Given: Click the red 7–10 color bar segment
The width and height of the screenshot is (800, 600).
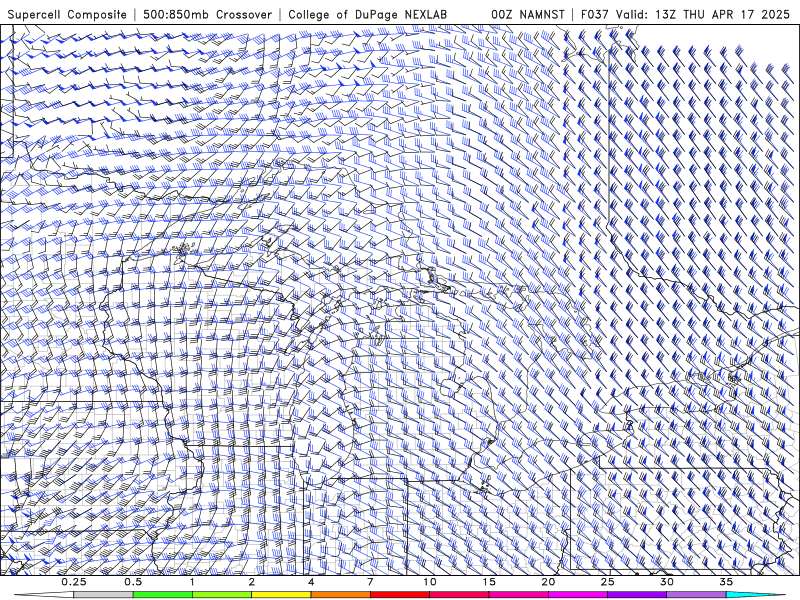Looking at the screenshot, I should coord(399,595).
